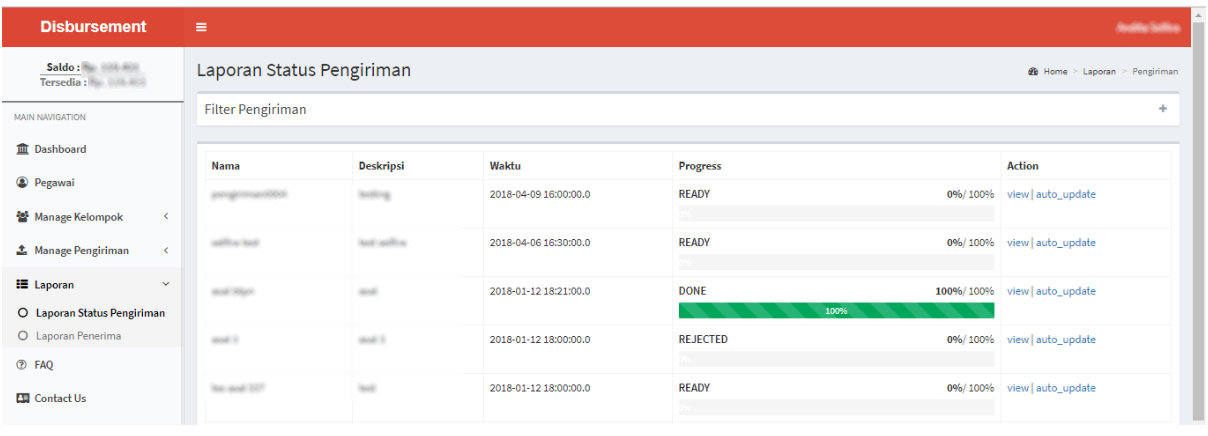Click the Action column header
1208x436 pixels.
[1023, 166]
